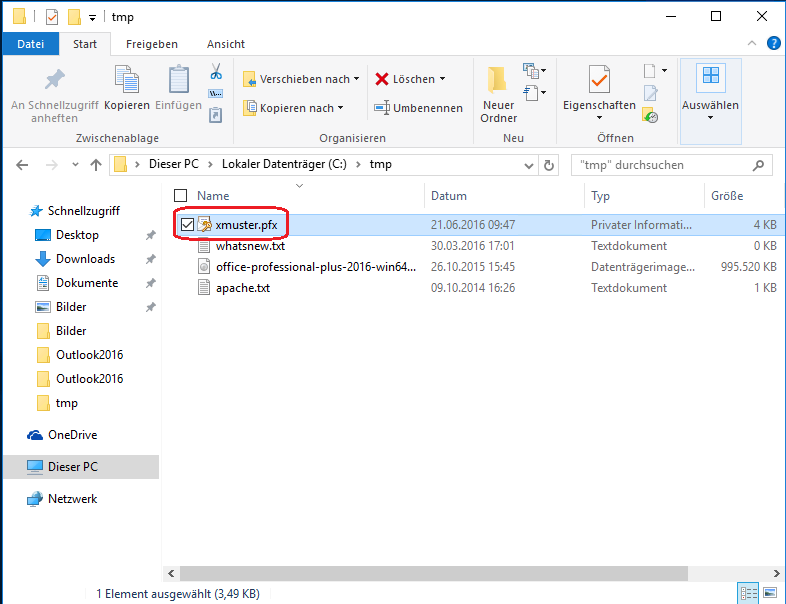The image size is (786, 604).
Task: Click the search magnifier icon
Action: click(x=758, y=165)
